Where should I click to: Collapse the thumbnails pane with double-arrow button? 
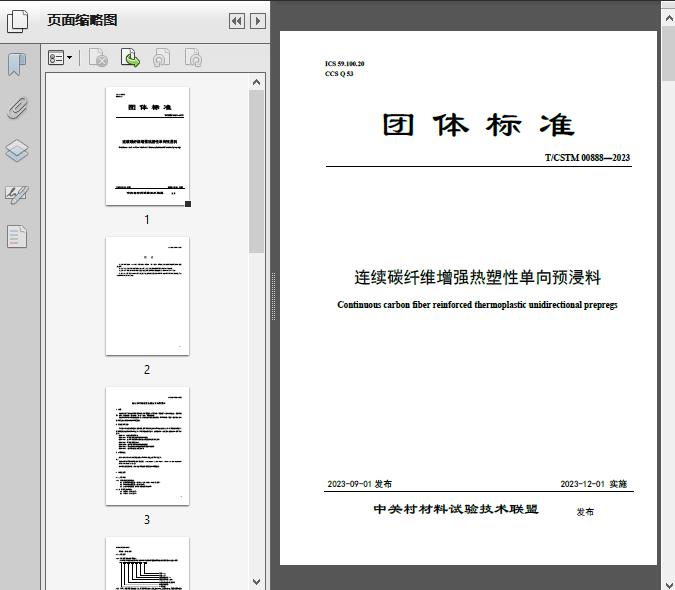[237, 21]
